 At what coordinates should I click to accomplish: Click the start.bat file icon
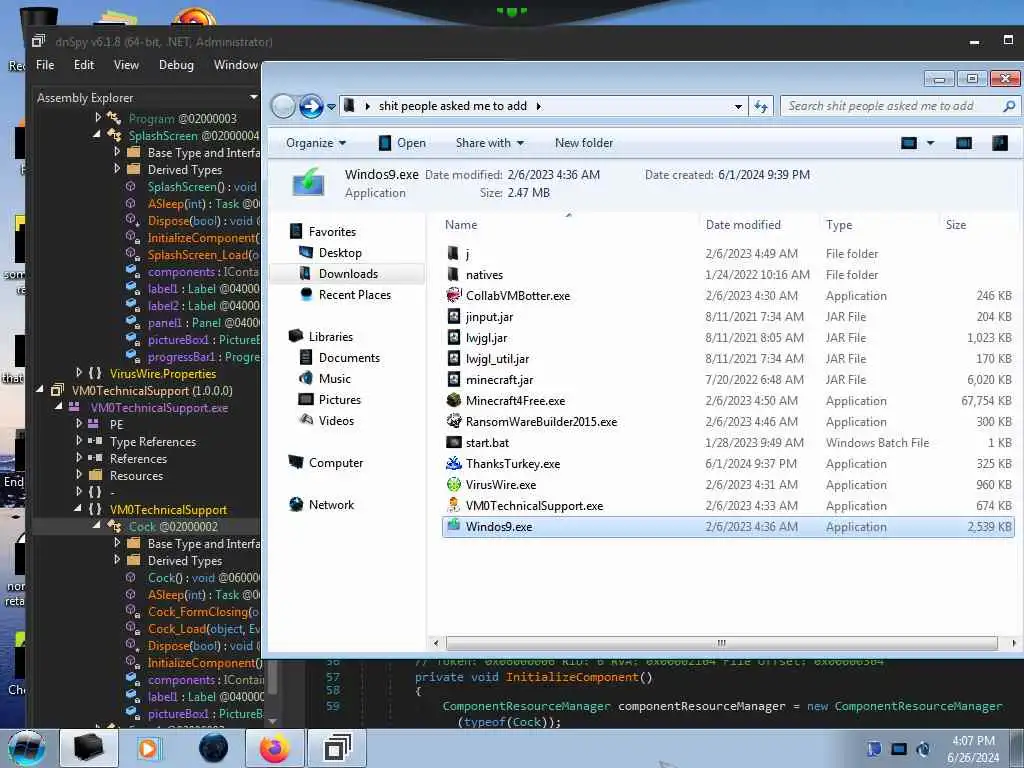pos(454,442)
